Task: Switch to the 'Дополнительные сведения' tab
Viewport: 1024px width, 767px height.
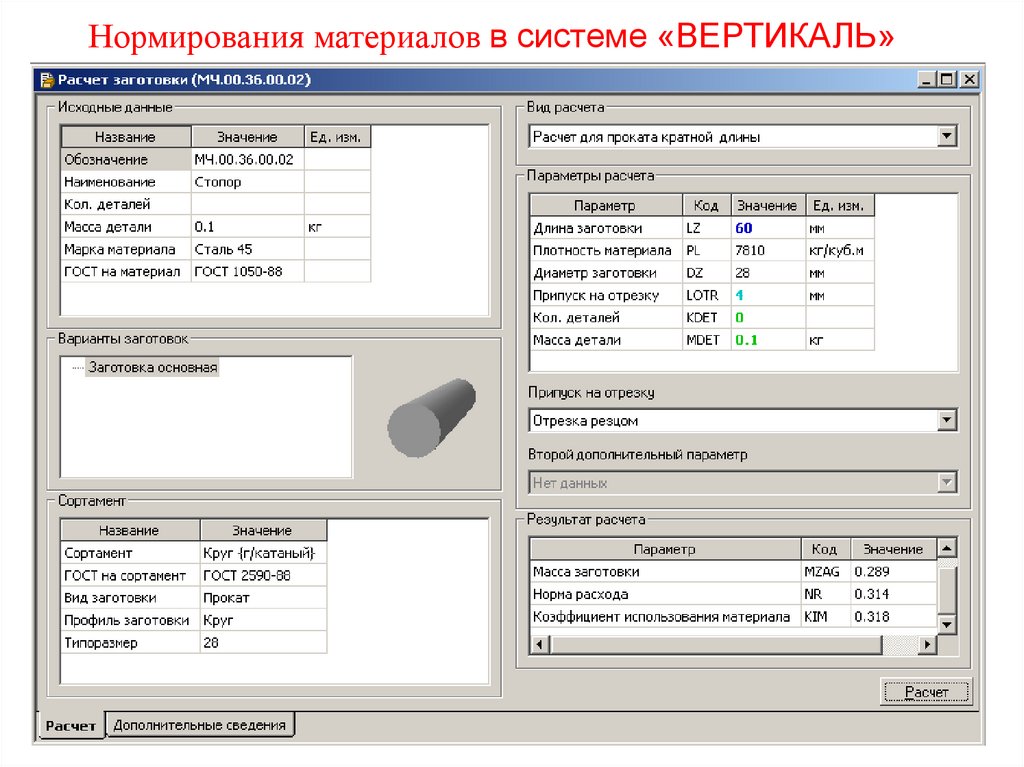Action: click(x=199, y=725)
